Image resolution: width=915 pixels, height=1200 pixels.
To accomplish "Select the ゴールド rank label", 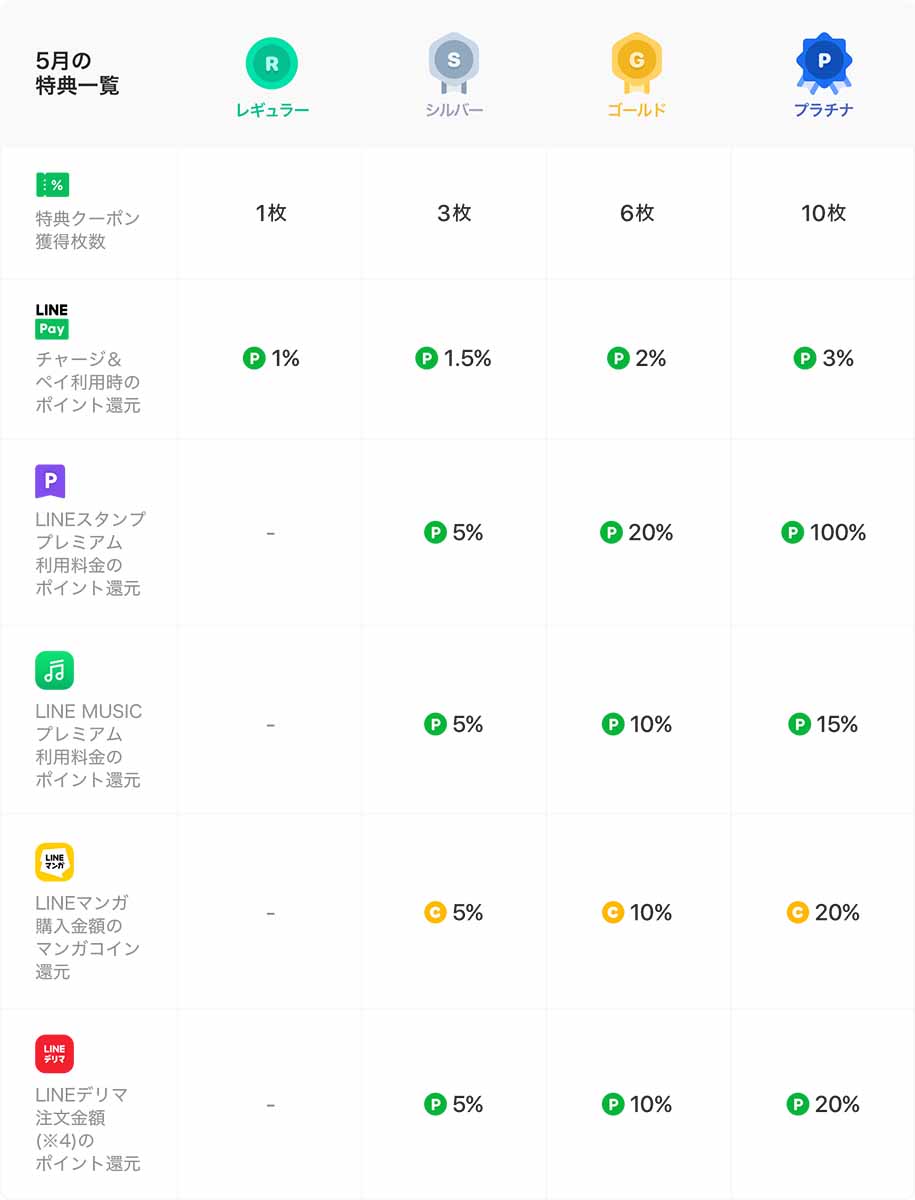I will (636, 110).
